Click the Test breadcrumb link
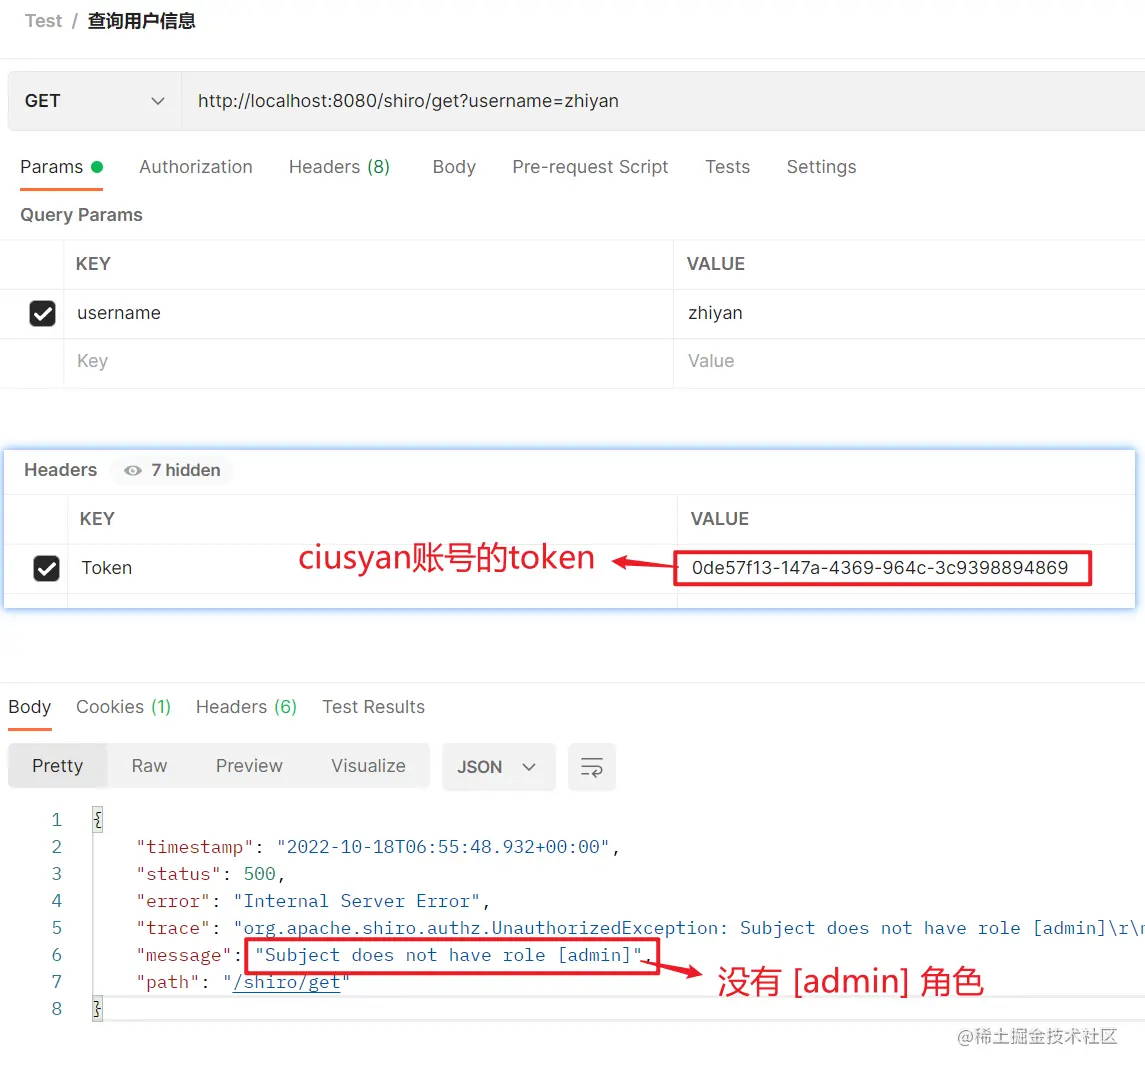This screenshot has height=1074, width=1145. click(x=43, y=20)
